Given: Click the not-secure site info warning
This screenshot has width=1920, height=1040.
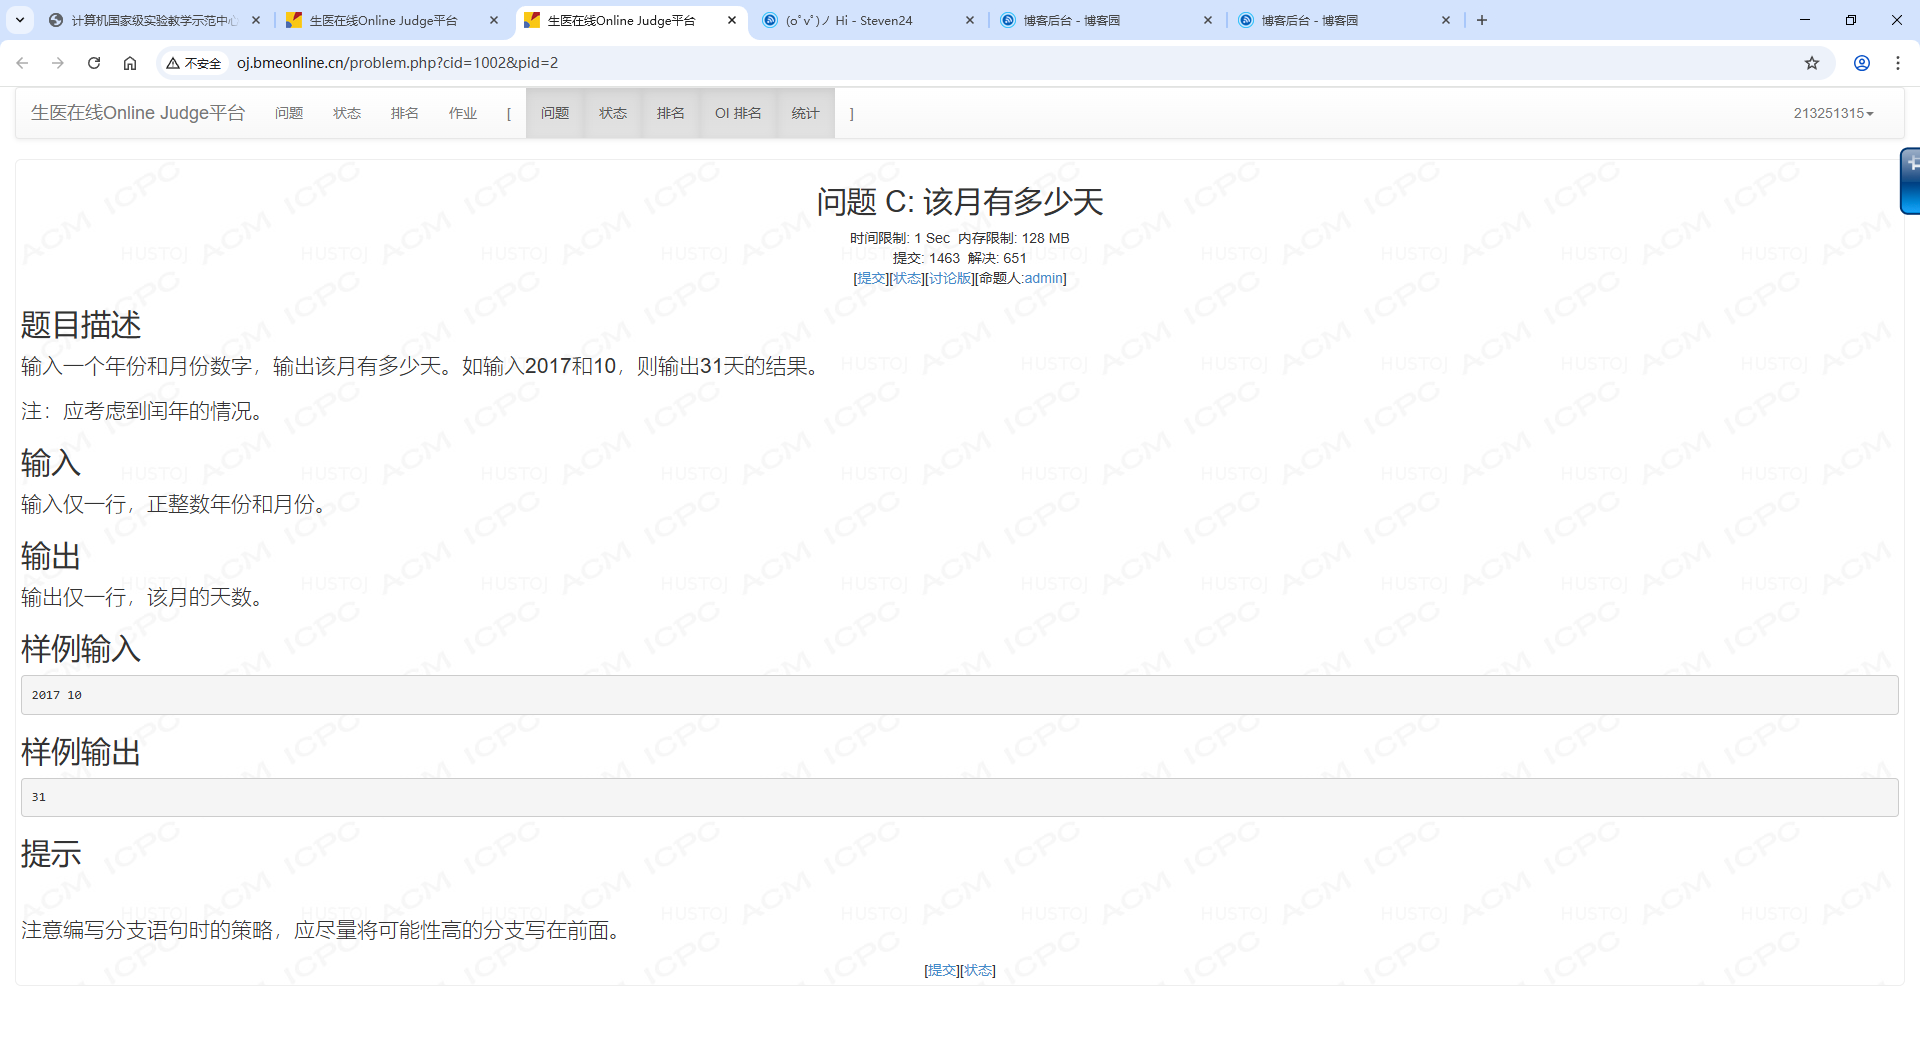Looking at the screenshot, I should (x=194, y=63).
